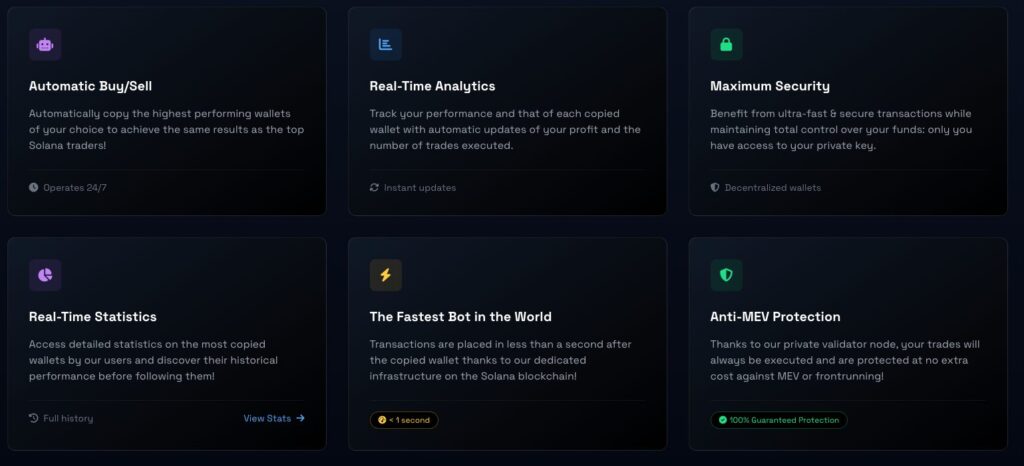Click the yellow lightning bolt icon
Image resolution: width=1024 pixels, height=466 pixels.
click(385, 275)
